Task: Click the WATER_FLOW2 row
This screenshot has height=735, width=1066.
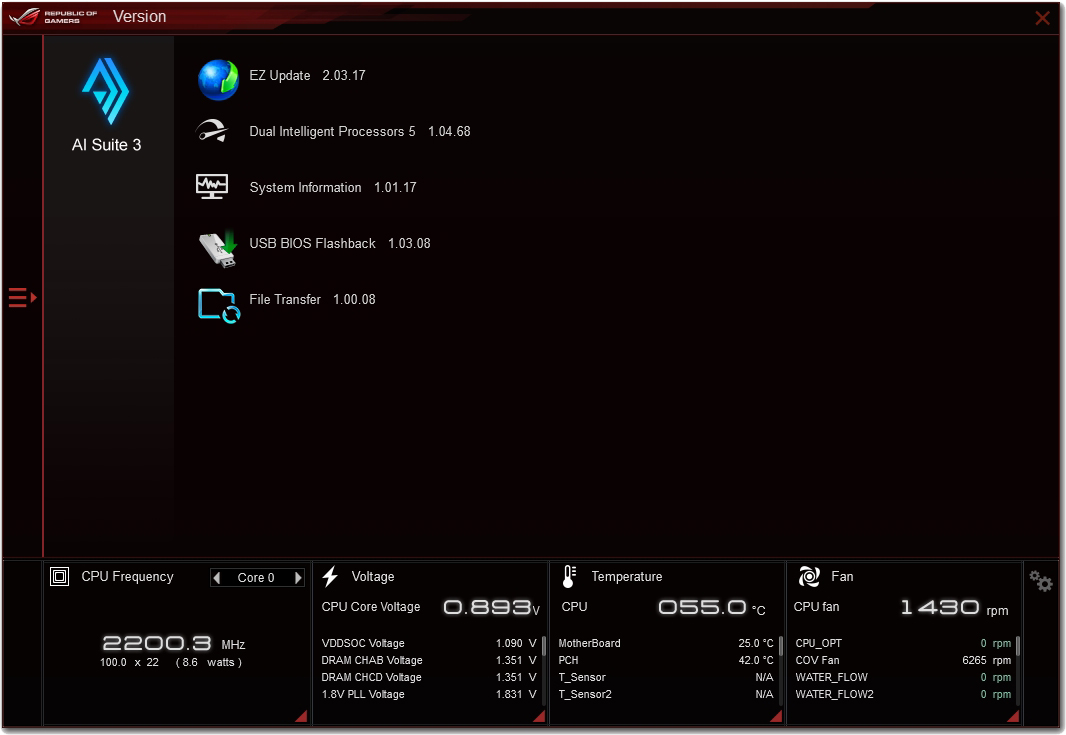Action: pos(903,694)
